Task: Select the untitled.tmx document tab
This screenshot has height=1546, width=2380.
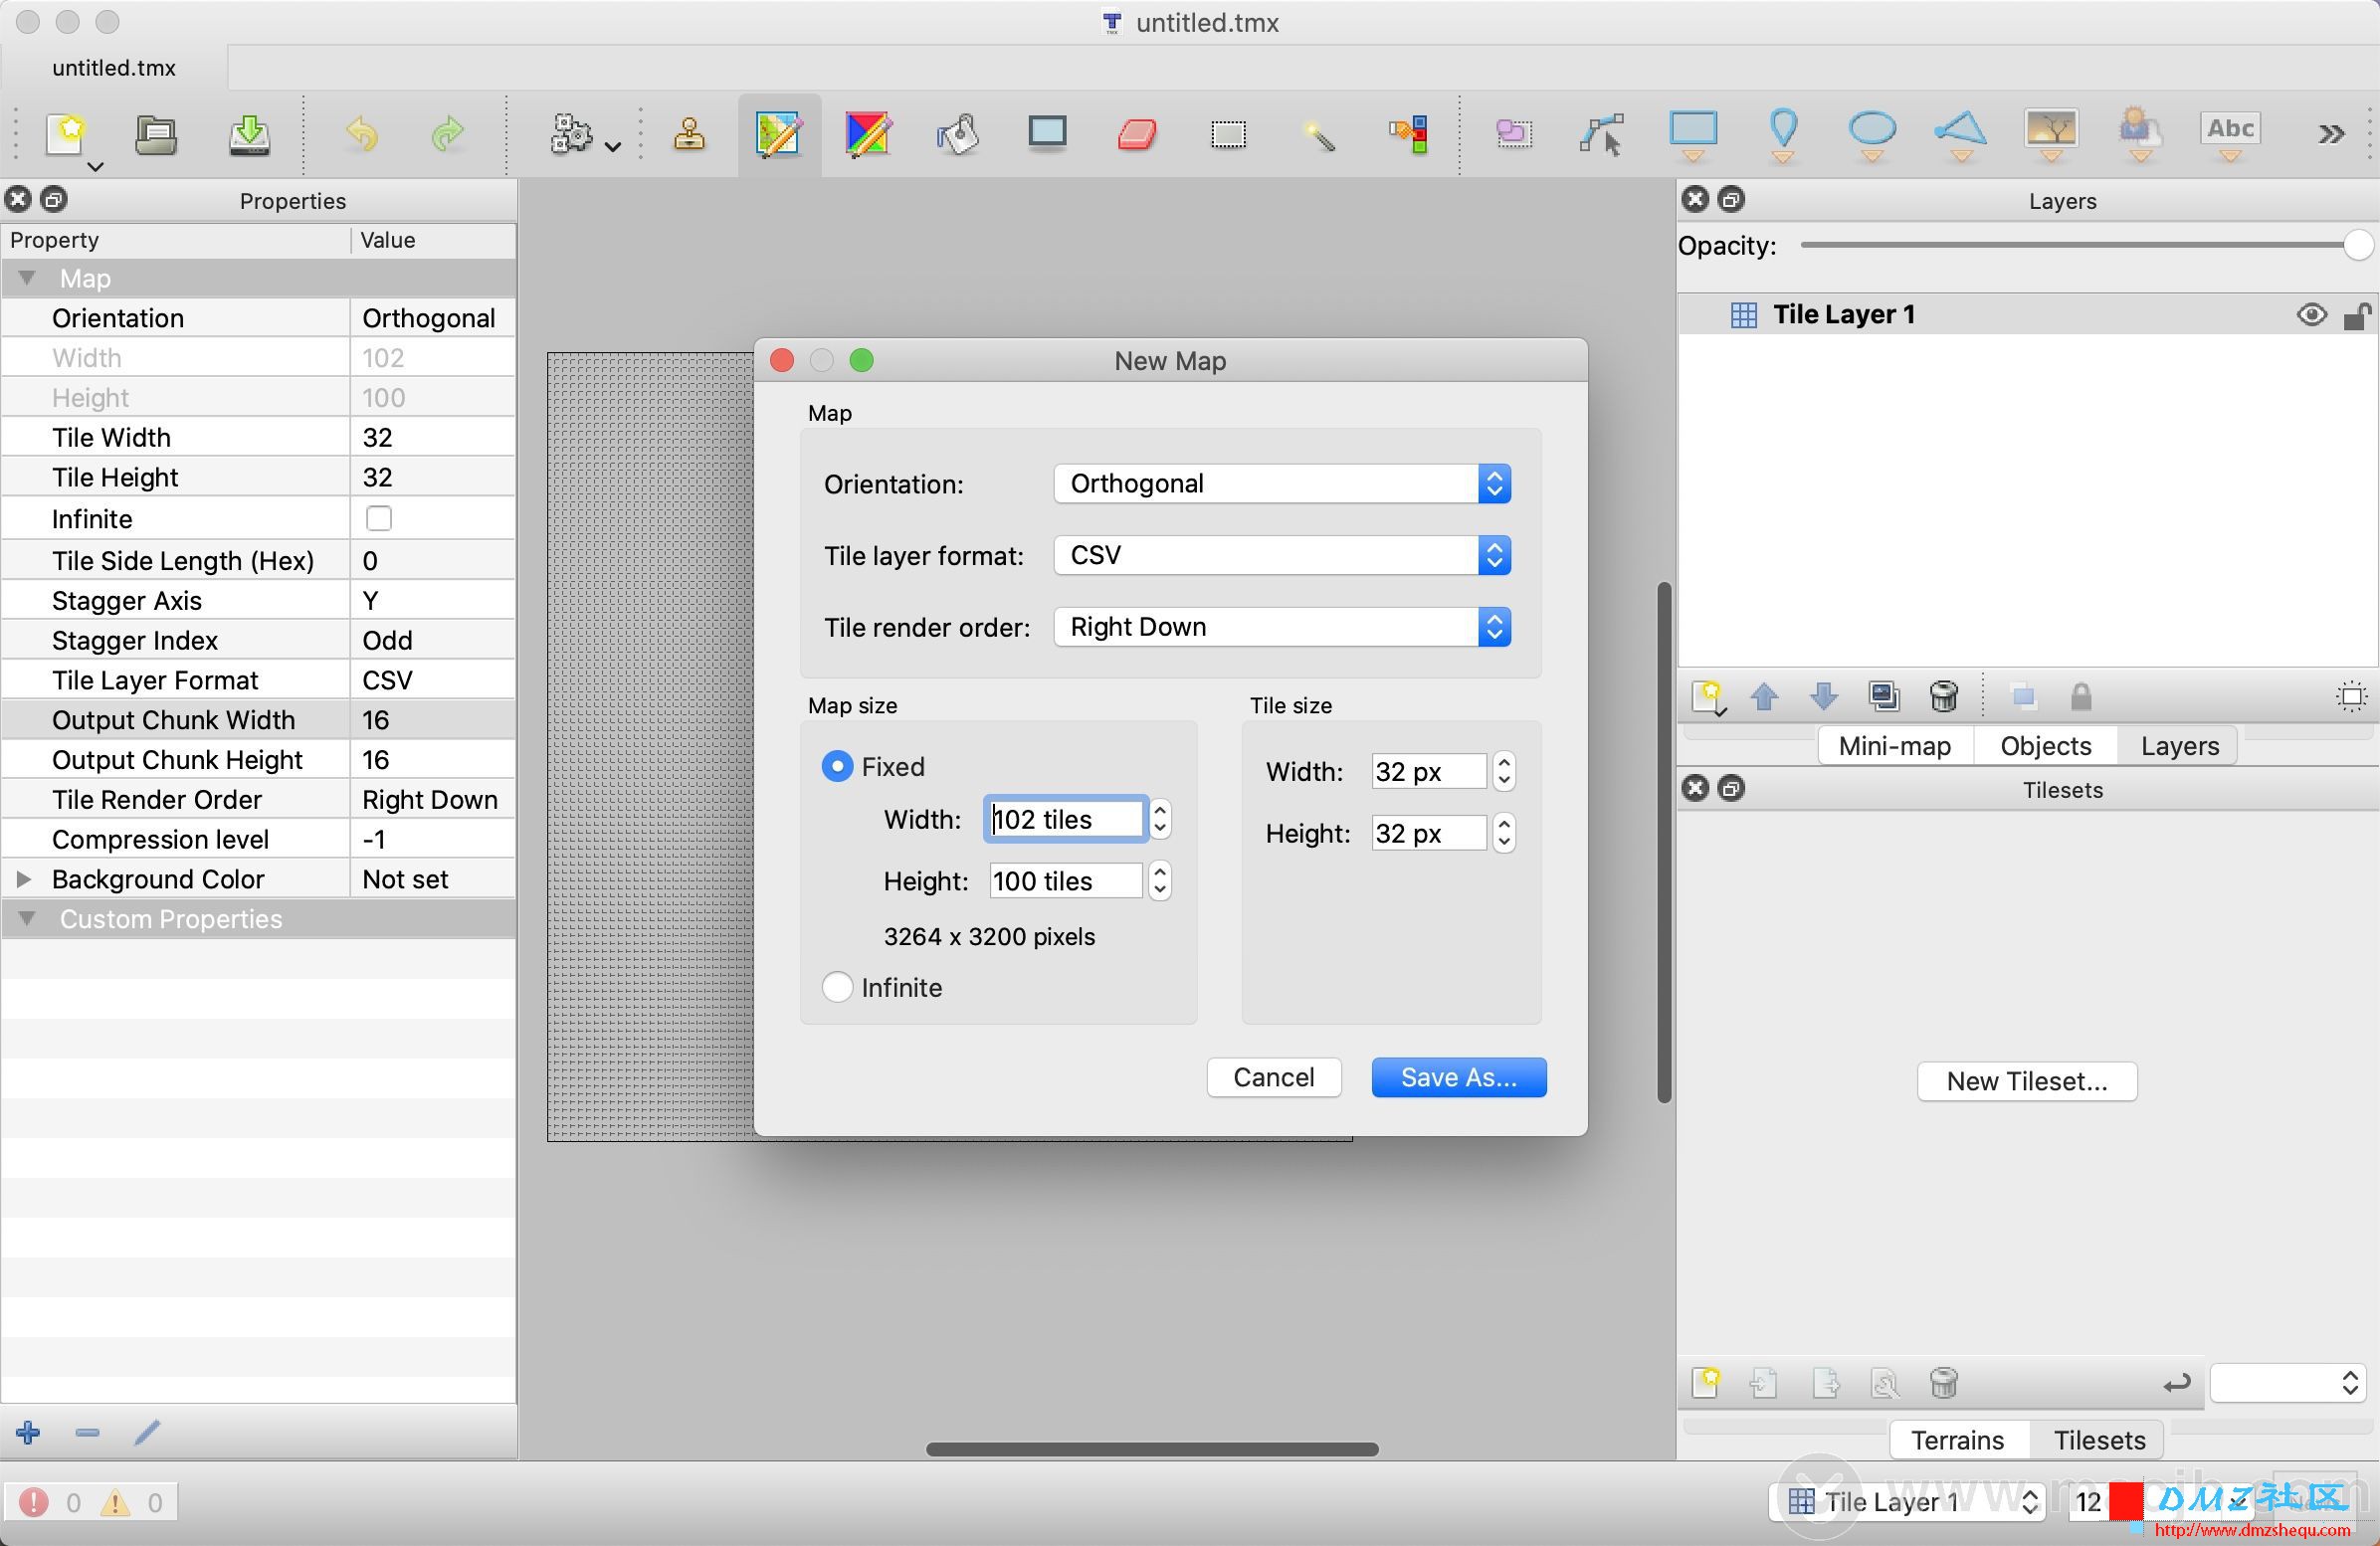Action: [114, 68]
